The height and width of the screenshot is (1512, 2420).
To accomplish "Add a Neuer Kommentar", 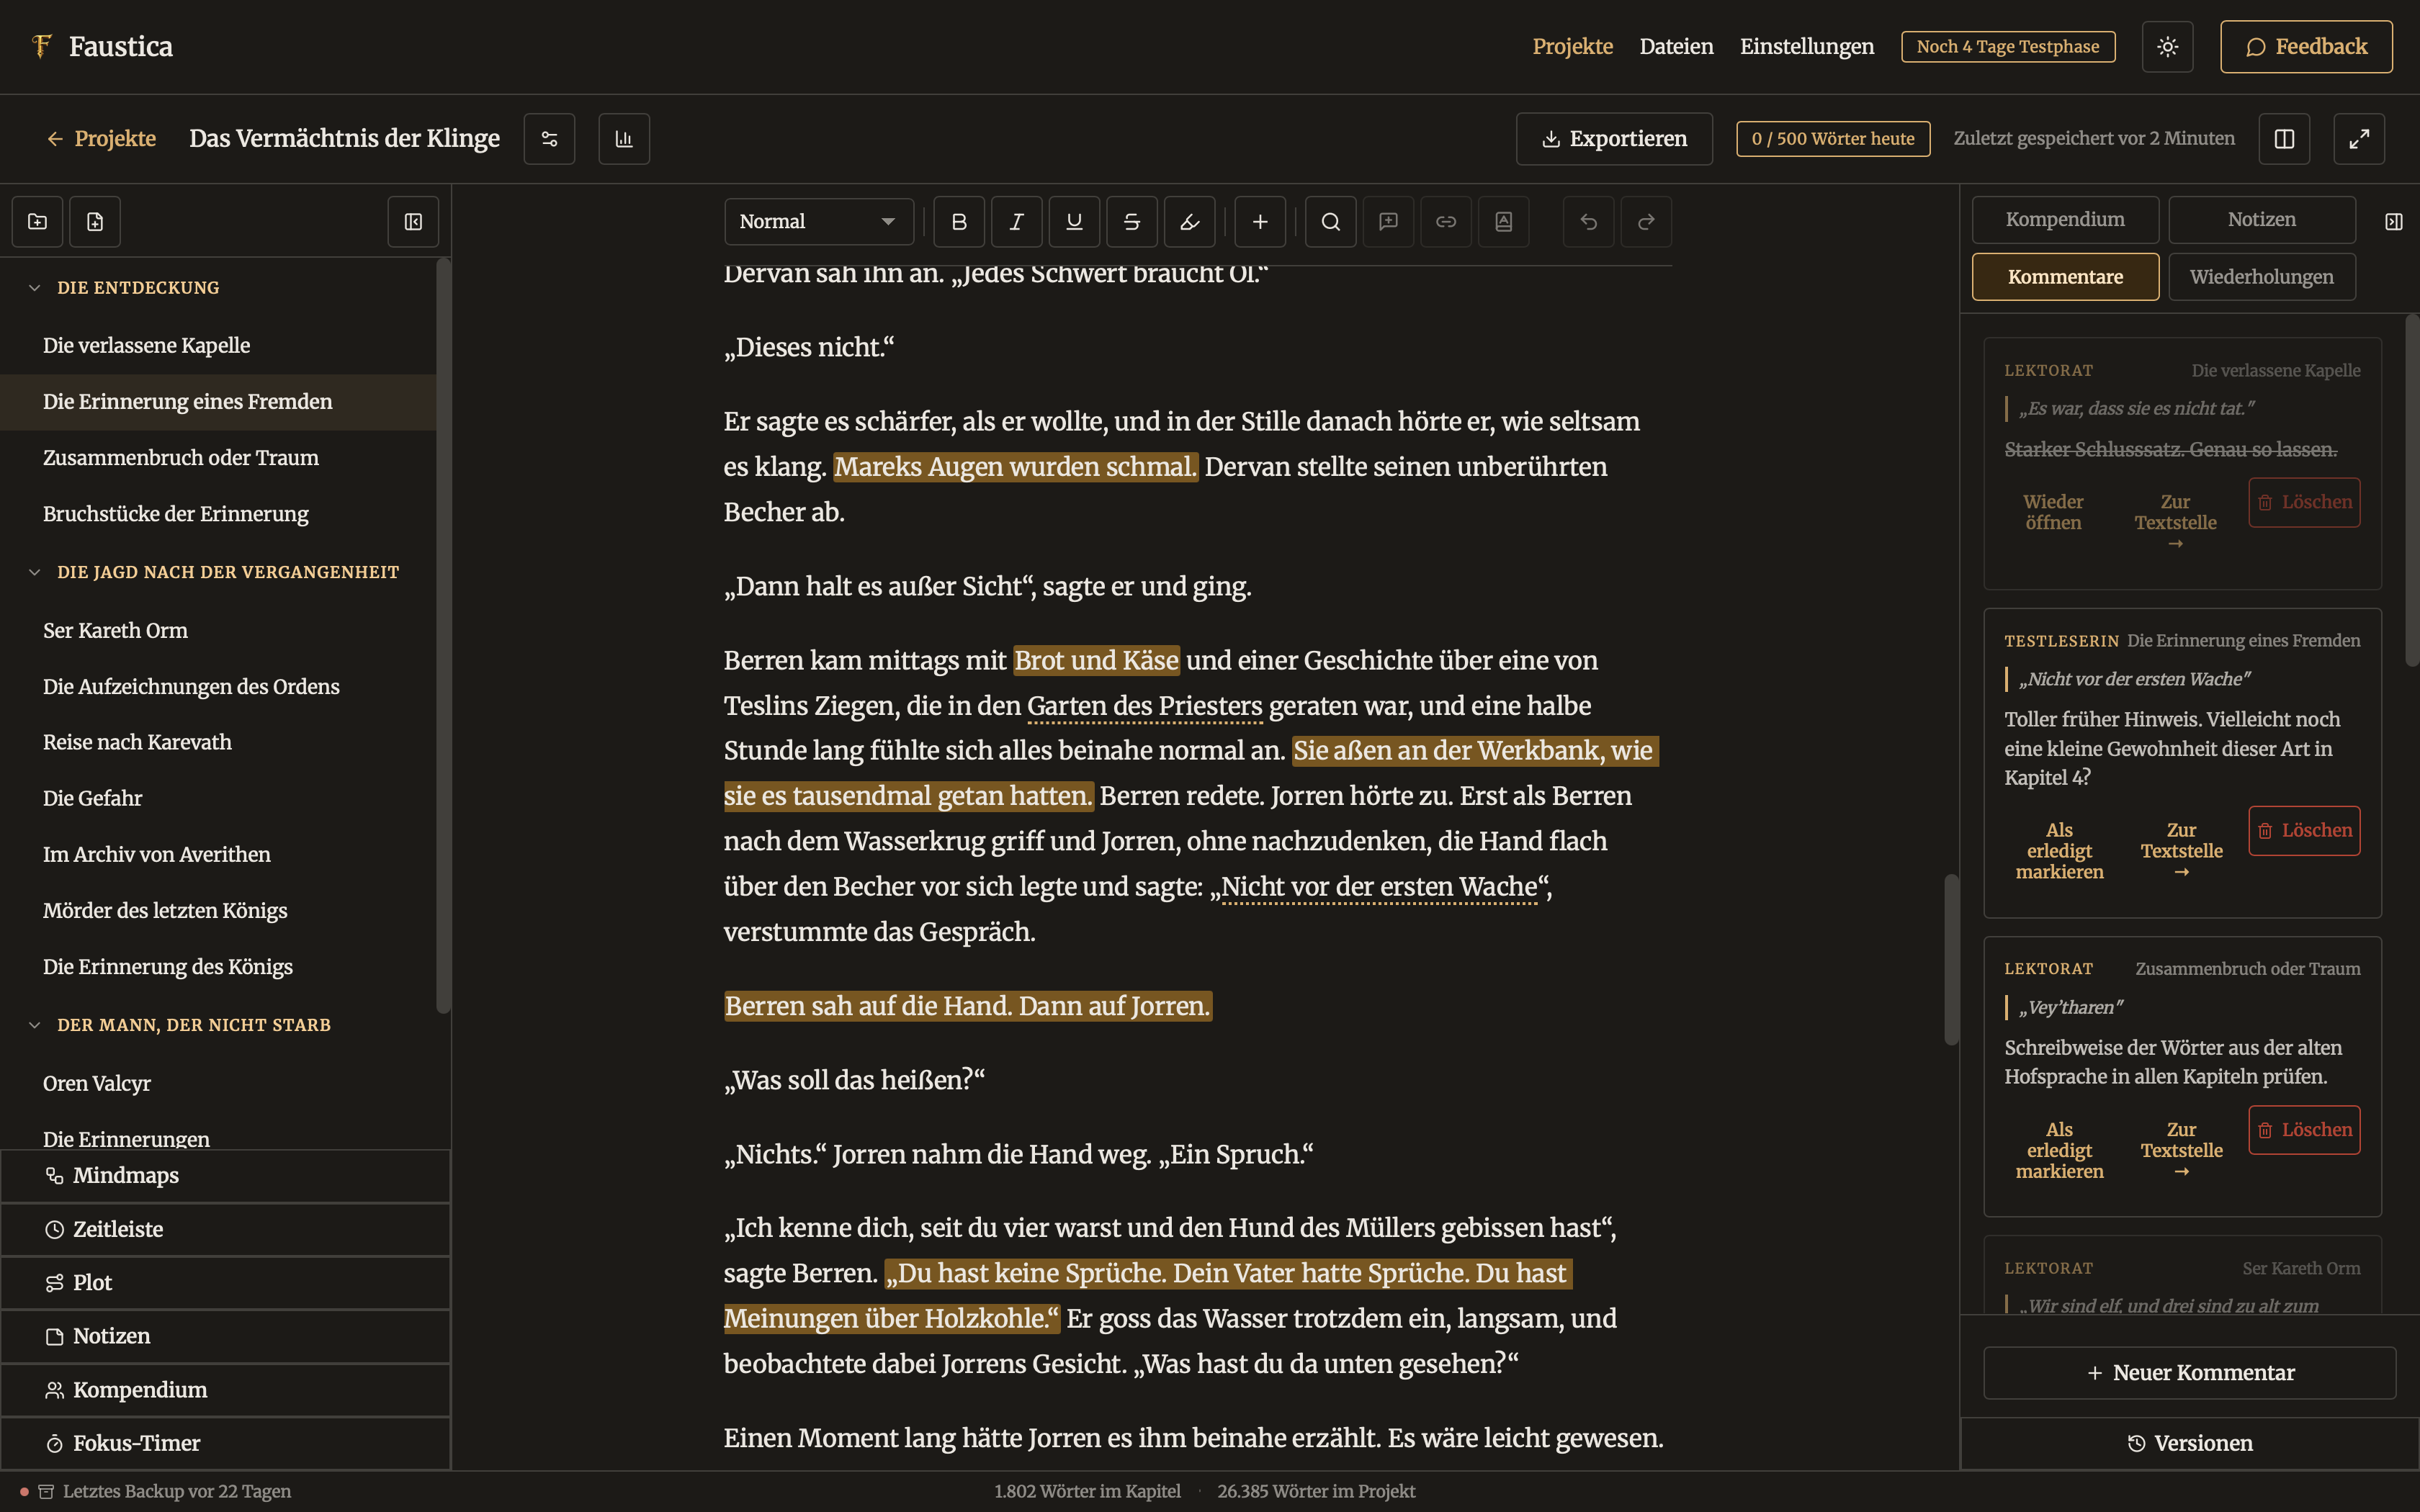I will click(x=2190, y=1372).
